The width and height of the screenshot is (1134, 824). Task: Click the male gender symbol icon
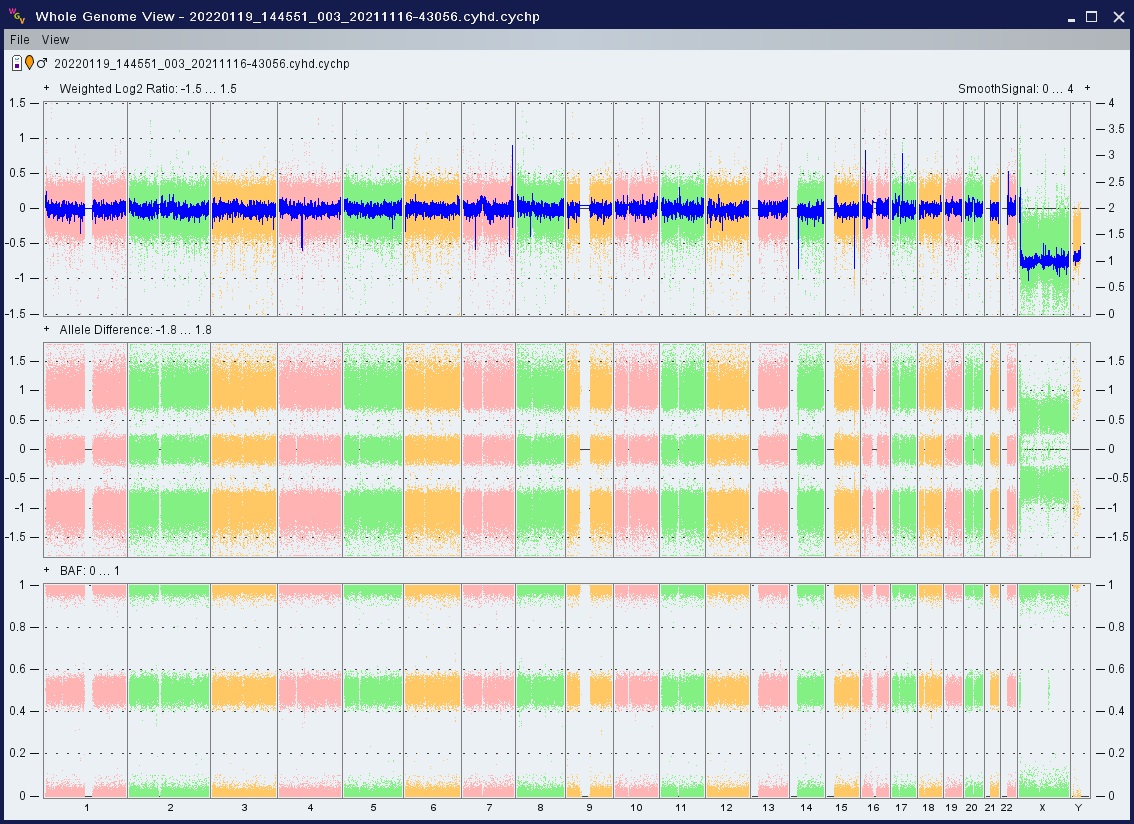[42, 64]
